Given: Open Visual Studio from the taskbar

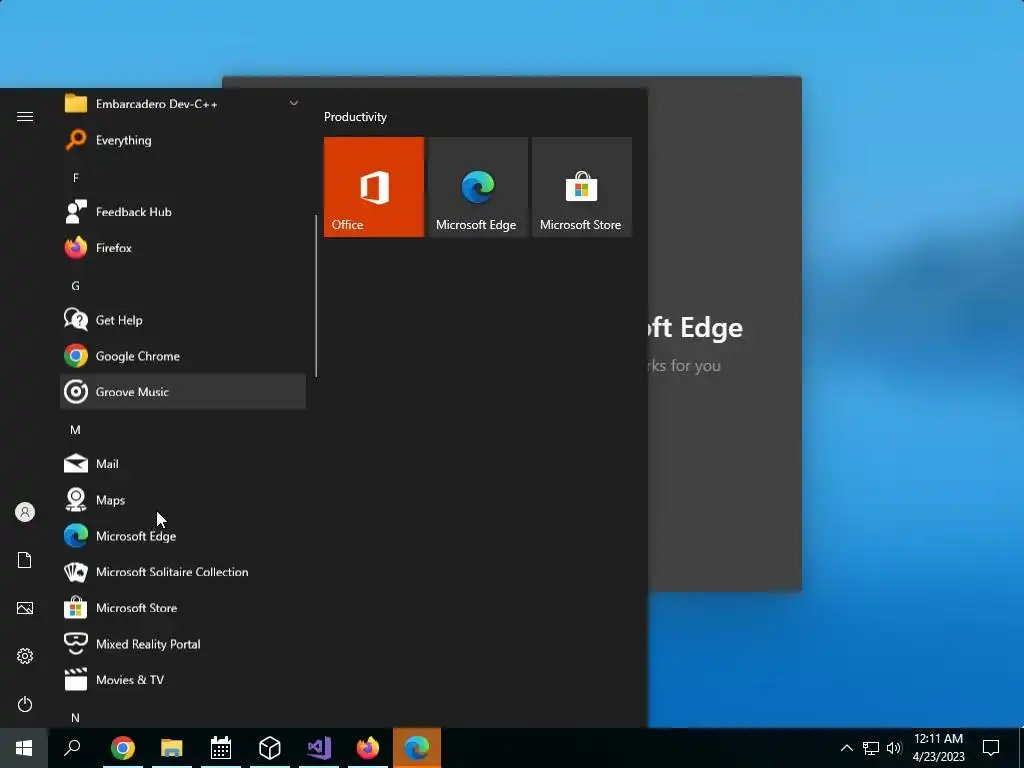Looking at the screenshot, I should tap(319, 748).
